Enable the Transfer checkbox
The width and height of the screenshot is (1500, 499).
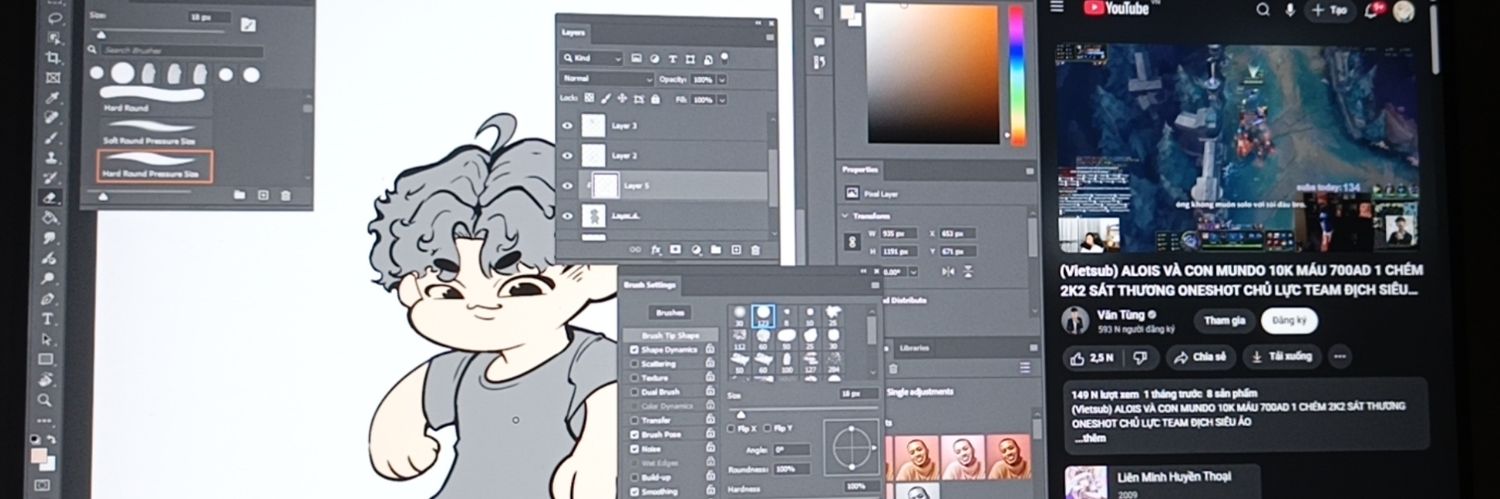click(x=635, y=421)
